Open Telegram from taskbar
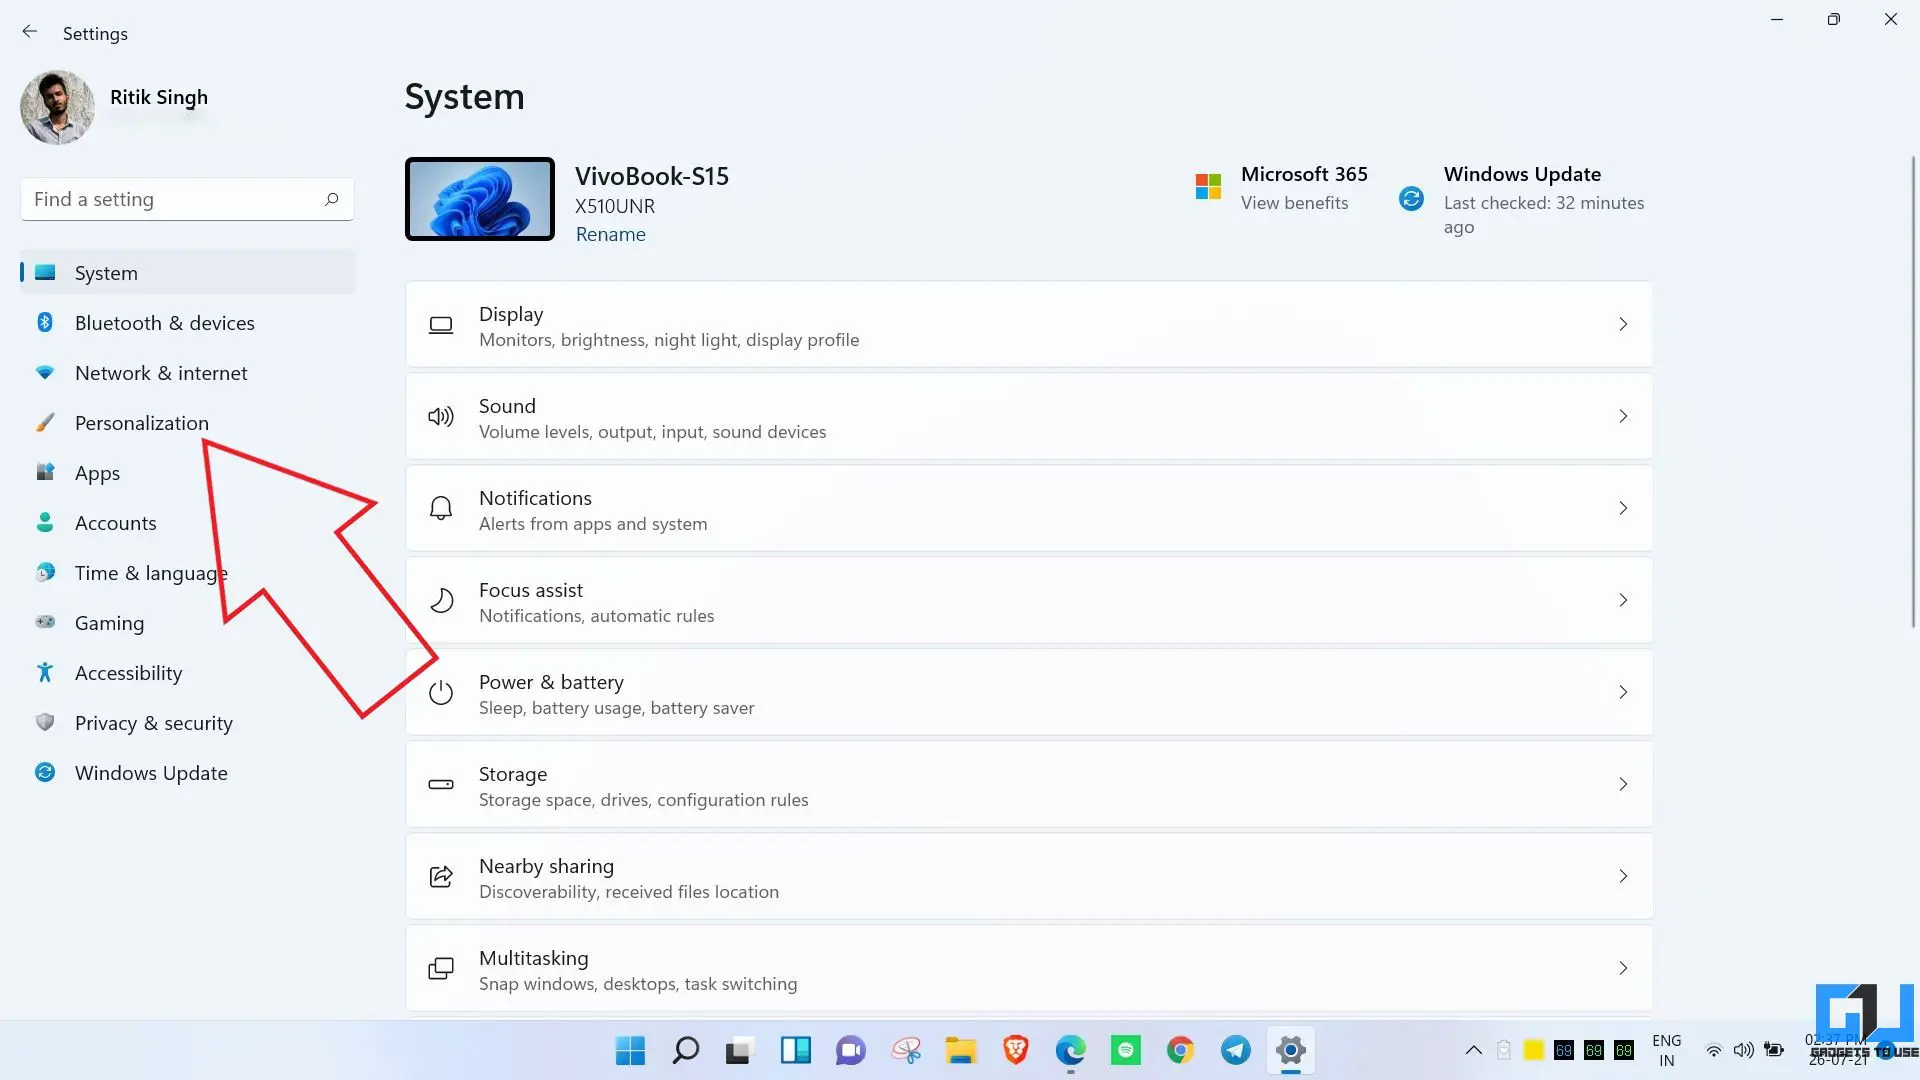Image resolution: width=1920 pixels, height=1080 pixels. [x=1236, y=1050]
